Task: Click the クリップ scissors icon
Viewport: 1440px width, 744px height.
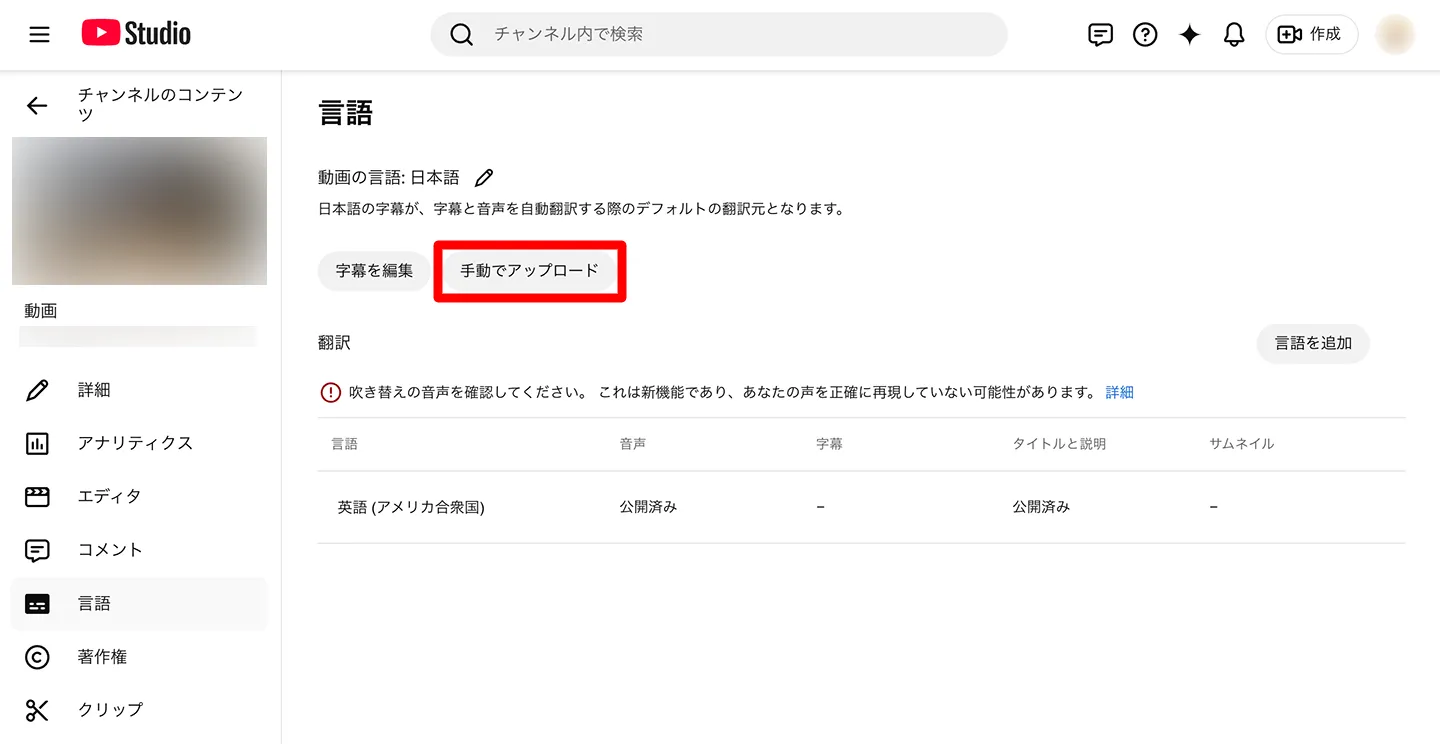Action: click(x=37, y=710)
